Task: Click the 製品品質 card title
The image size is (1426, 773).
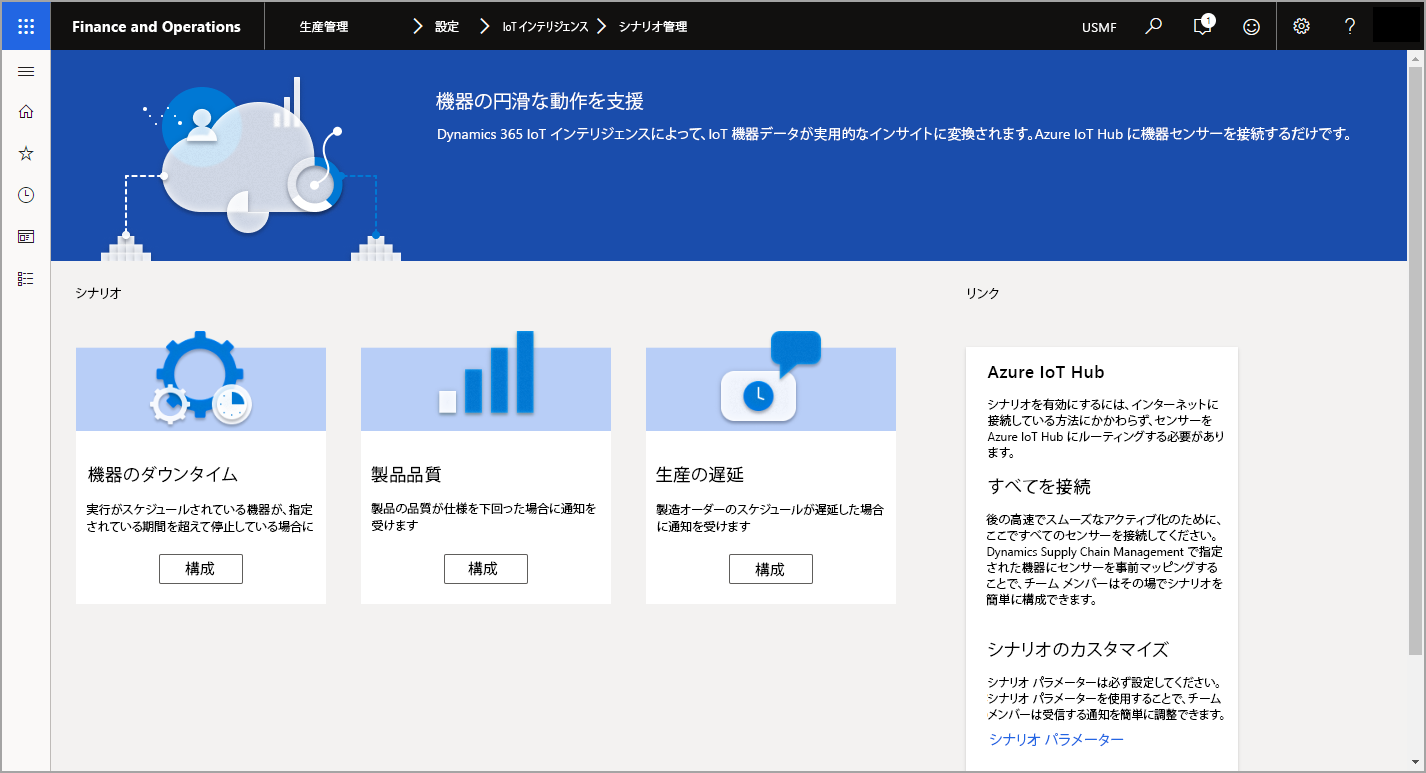Action: click(406, 474)
